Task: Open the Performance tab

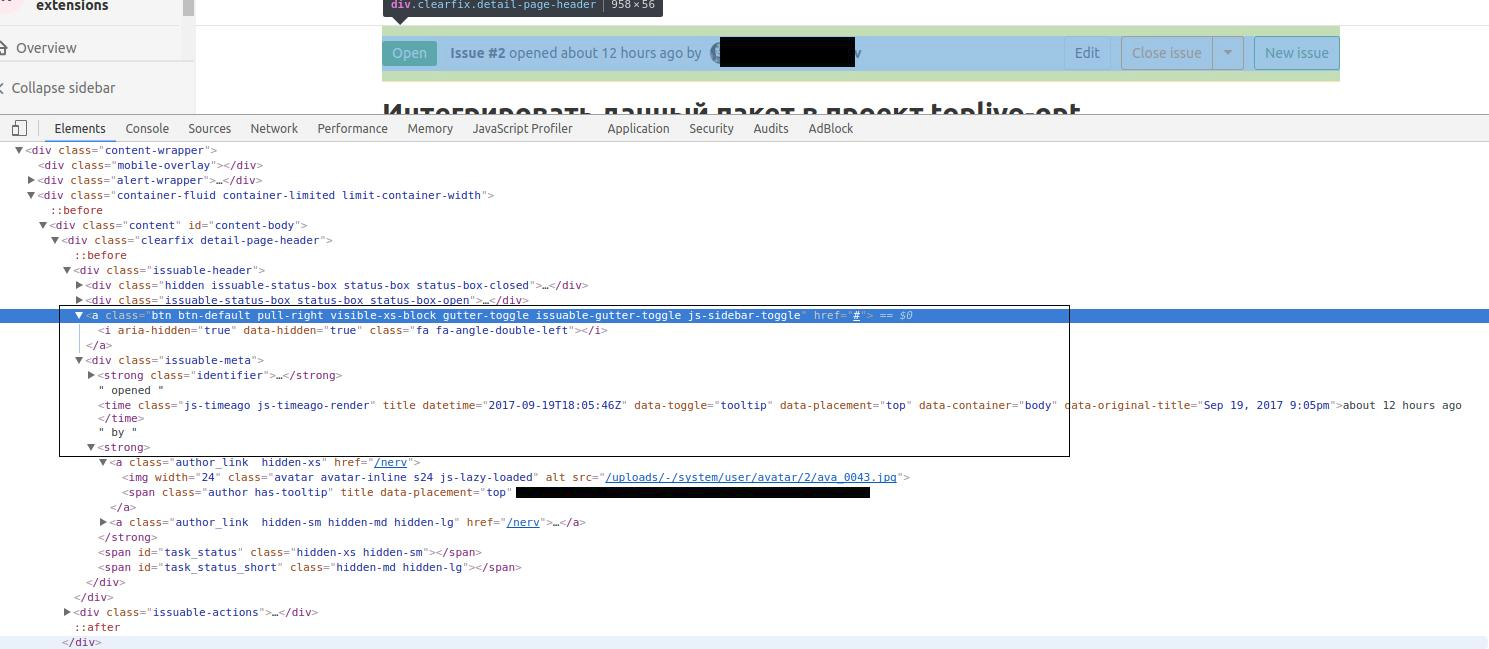Action: point(352,128)
